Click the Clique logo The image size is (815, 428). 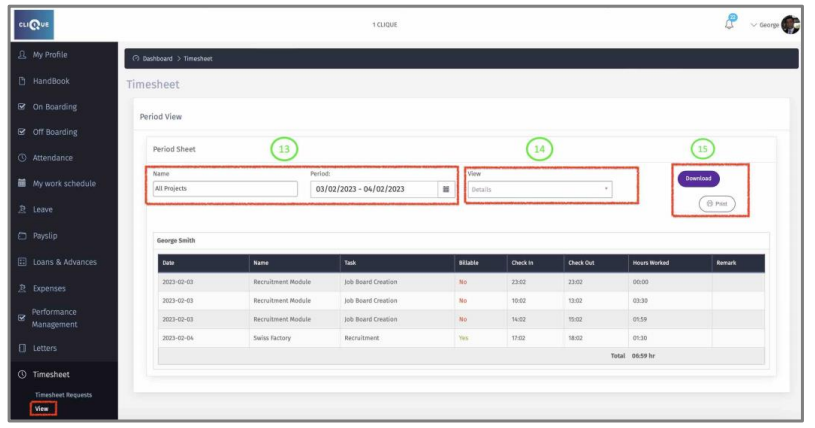click(x=34, y=24)
